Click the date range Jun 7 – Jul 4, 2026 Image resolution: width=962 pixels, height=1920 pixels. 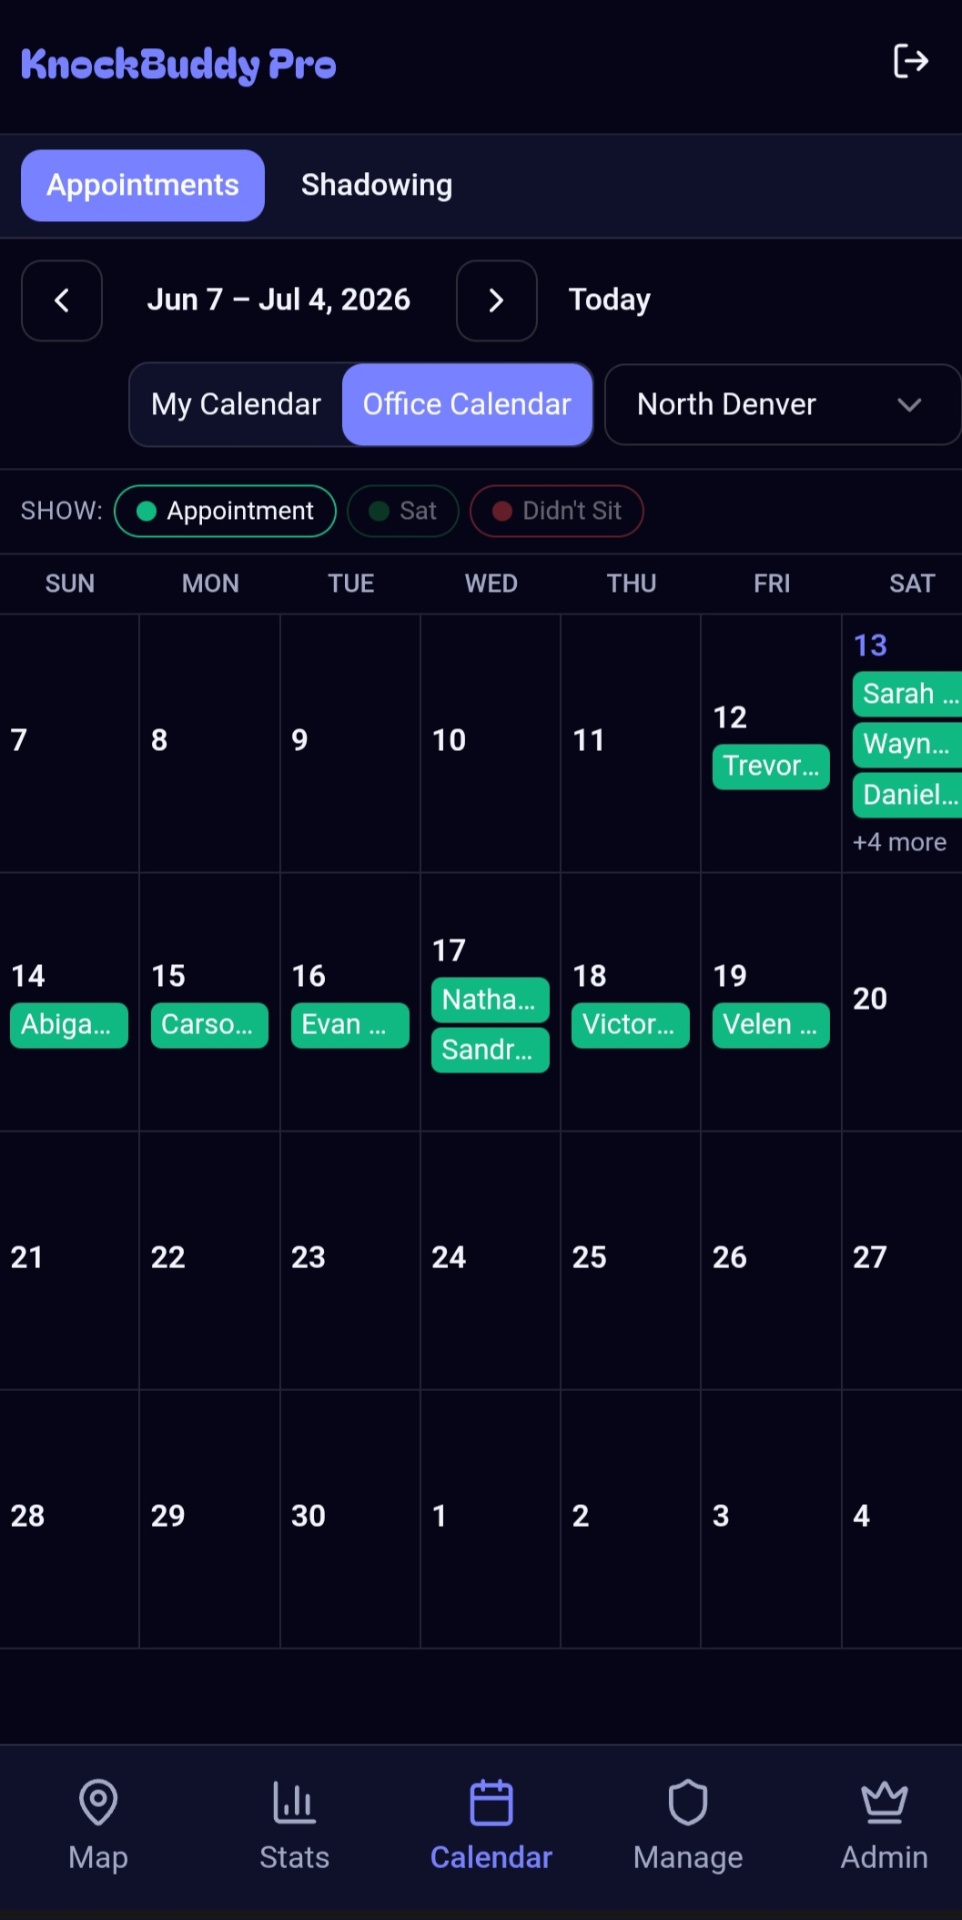point(279,299)
